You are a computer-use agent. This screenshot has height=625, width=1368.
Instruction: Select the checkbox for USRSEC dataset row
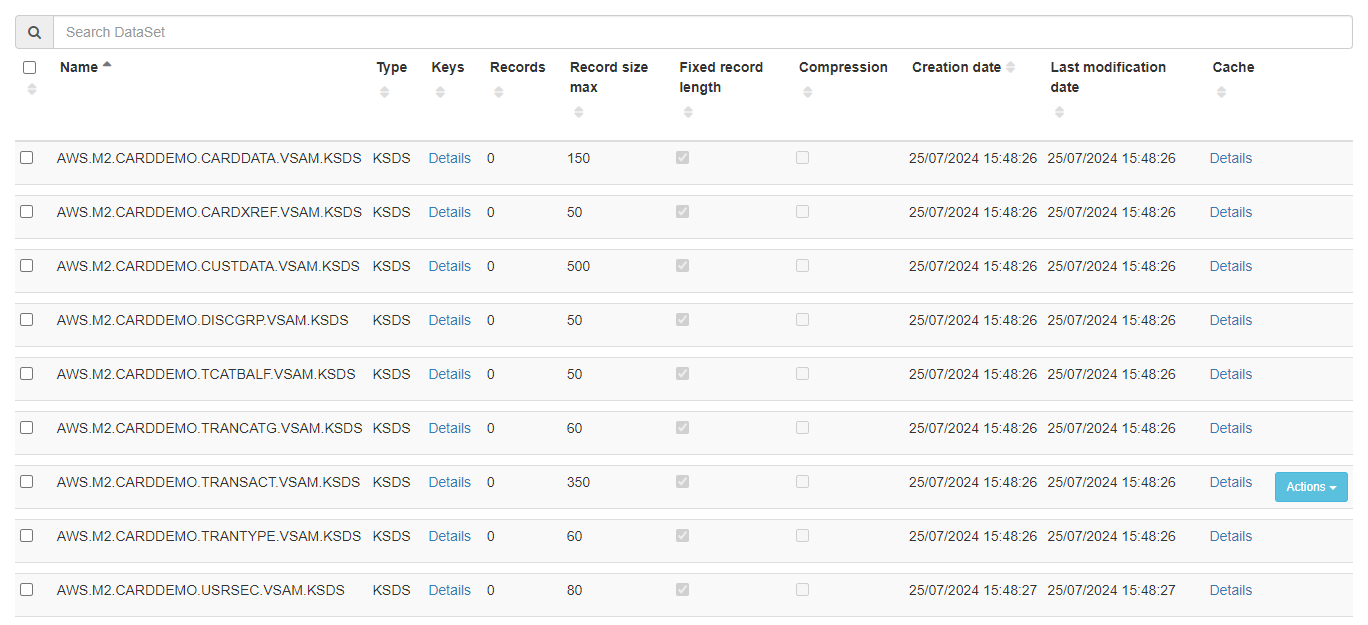coord(26,588)
